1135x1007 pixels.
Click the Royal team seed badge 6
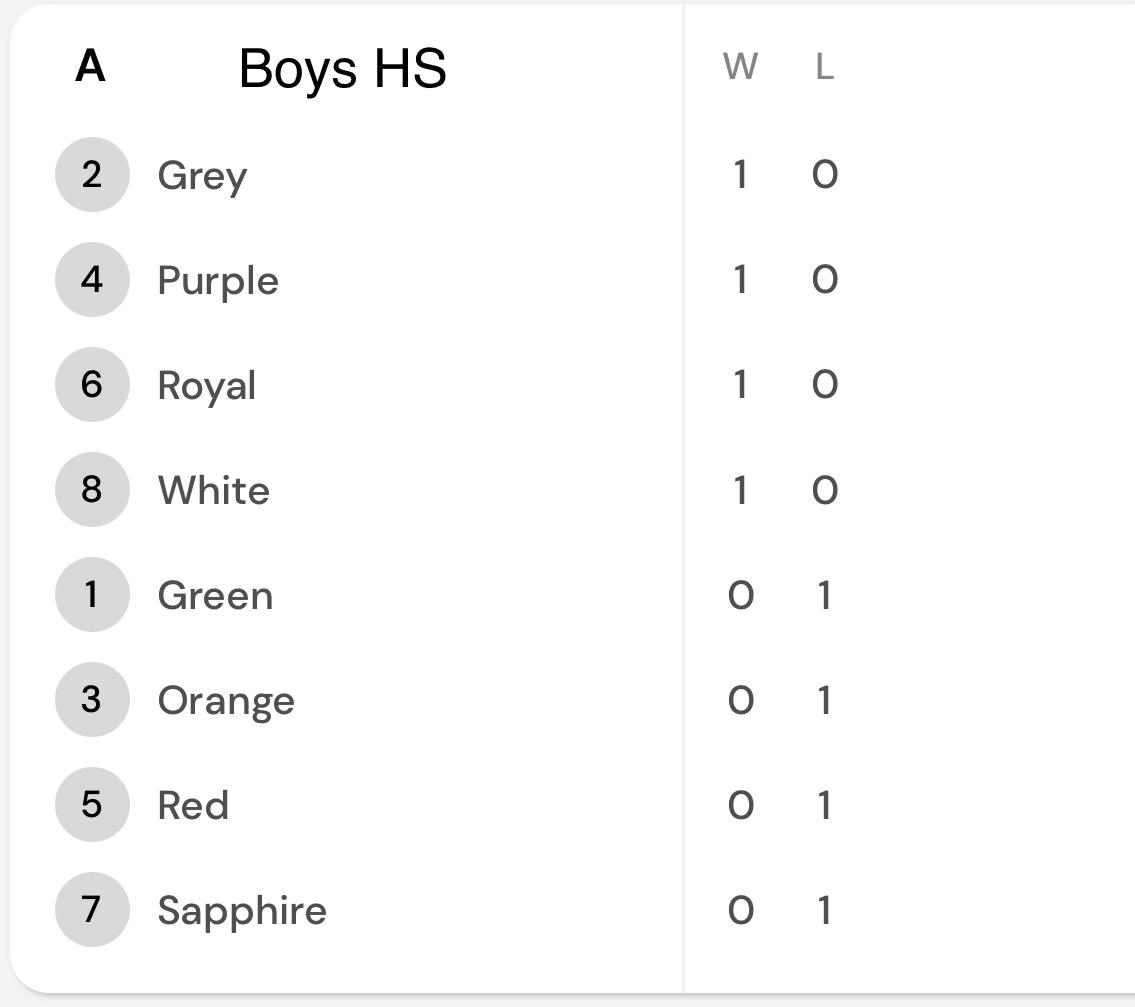point(92,384)
